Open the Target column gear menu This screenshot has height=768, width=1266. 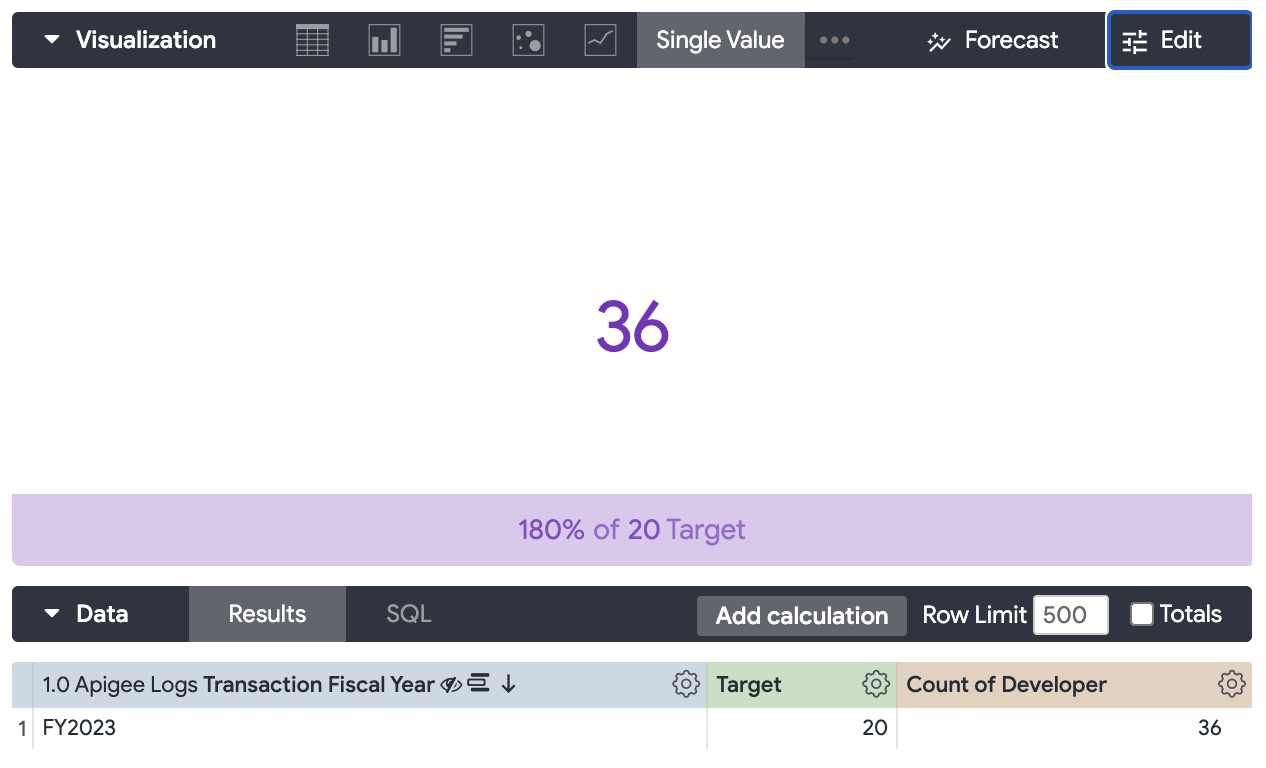(875, 684)
